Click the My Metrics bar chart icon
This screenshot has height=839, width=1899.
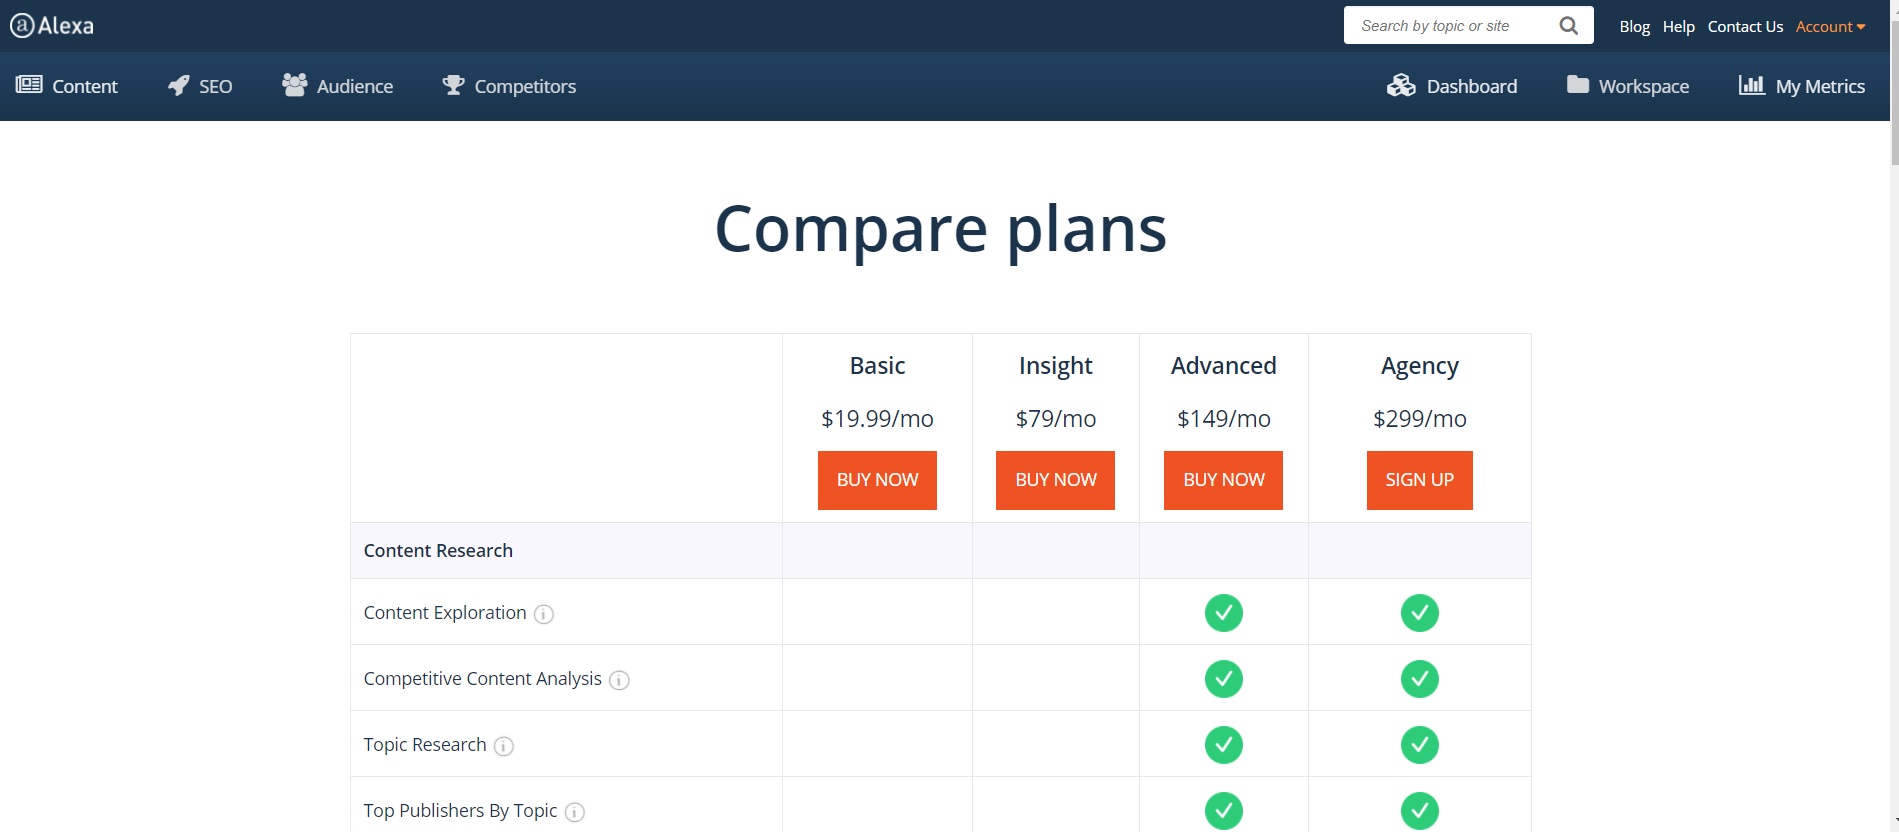click(x=1752, y=85)
